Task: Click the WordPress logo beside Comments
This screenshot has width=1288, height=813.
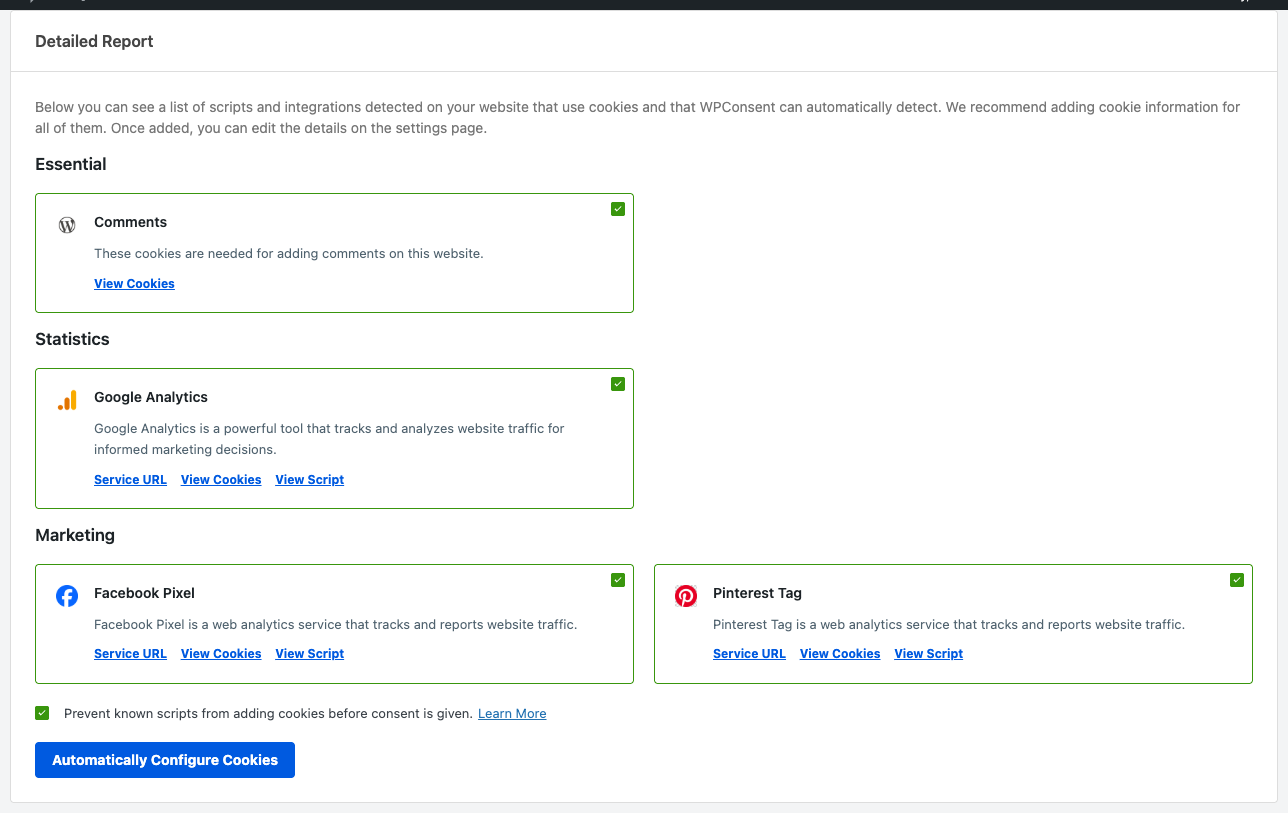Action: point(66,225)
